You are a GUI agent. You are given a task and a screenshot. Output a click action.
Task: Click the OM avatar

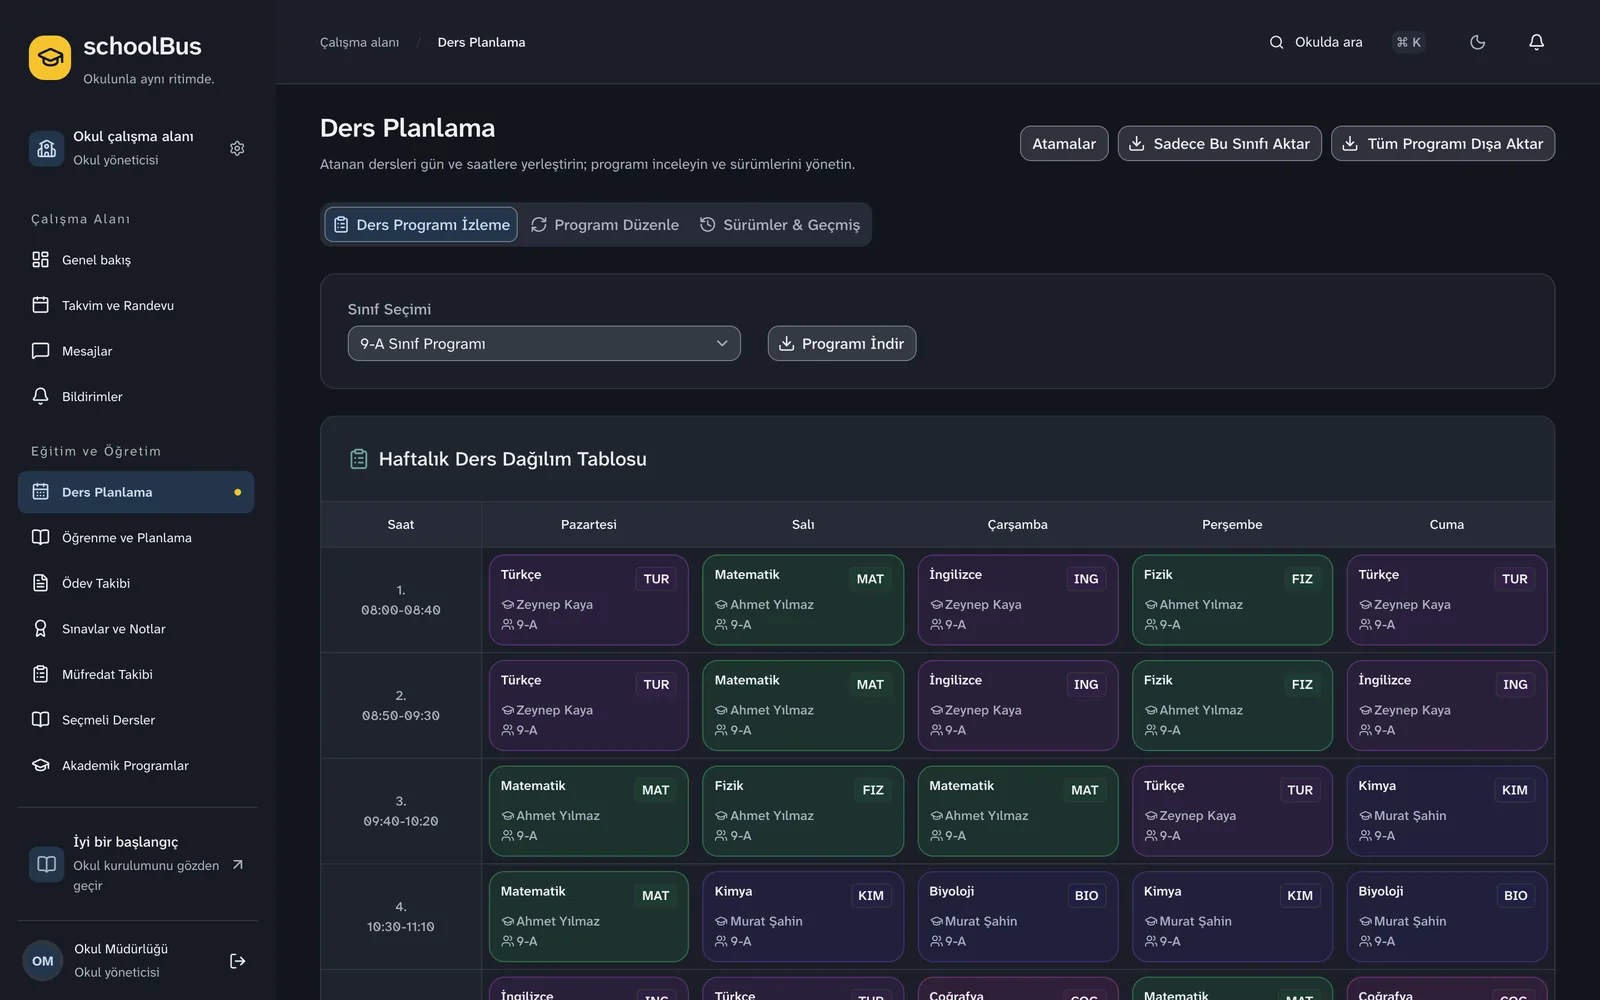tap(43, 961)
